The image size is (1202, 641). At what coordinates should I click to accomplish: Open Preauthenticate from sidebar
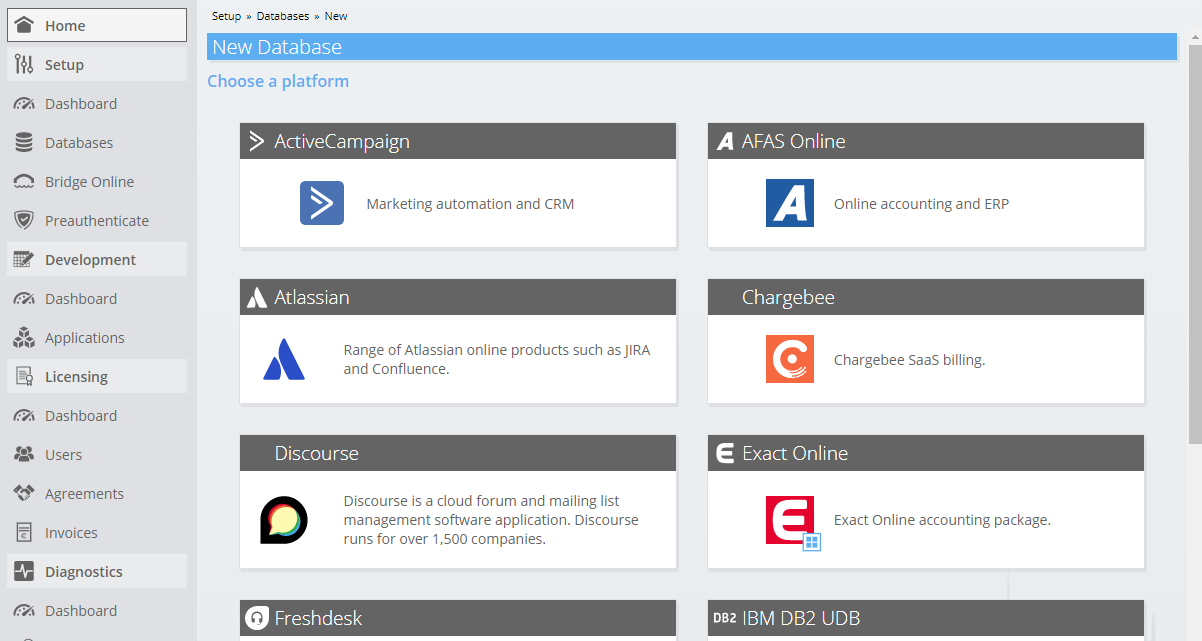click(x=97, y=221)
